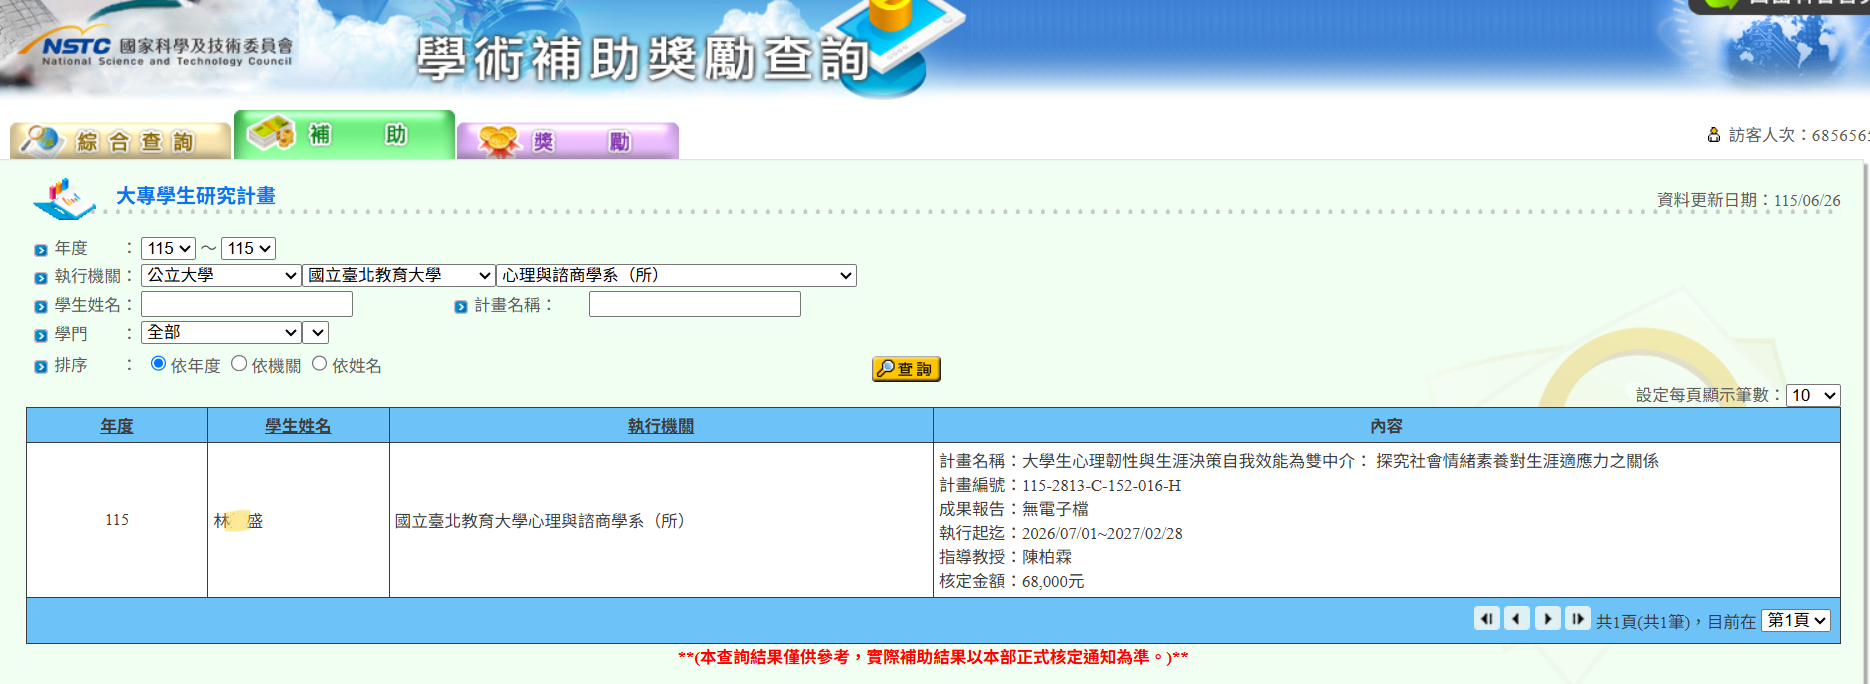The image size is (1870, 684).
Task: Open the 心理與諮商學系 department dropdown
Action: (x=677, y=275)
